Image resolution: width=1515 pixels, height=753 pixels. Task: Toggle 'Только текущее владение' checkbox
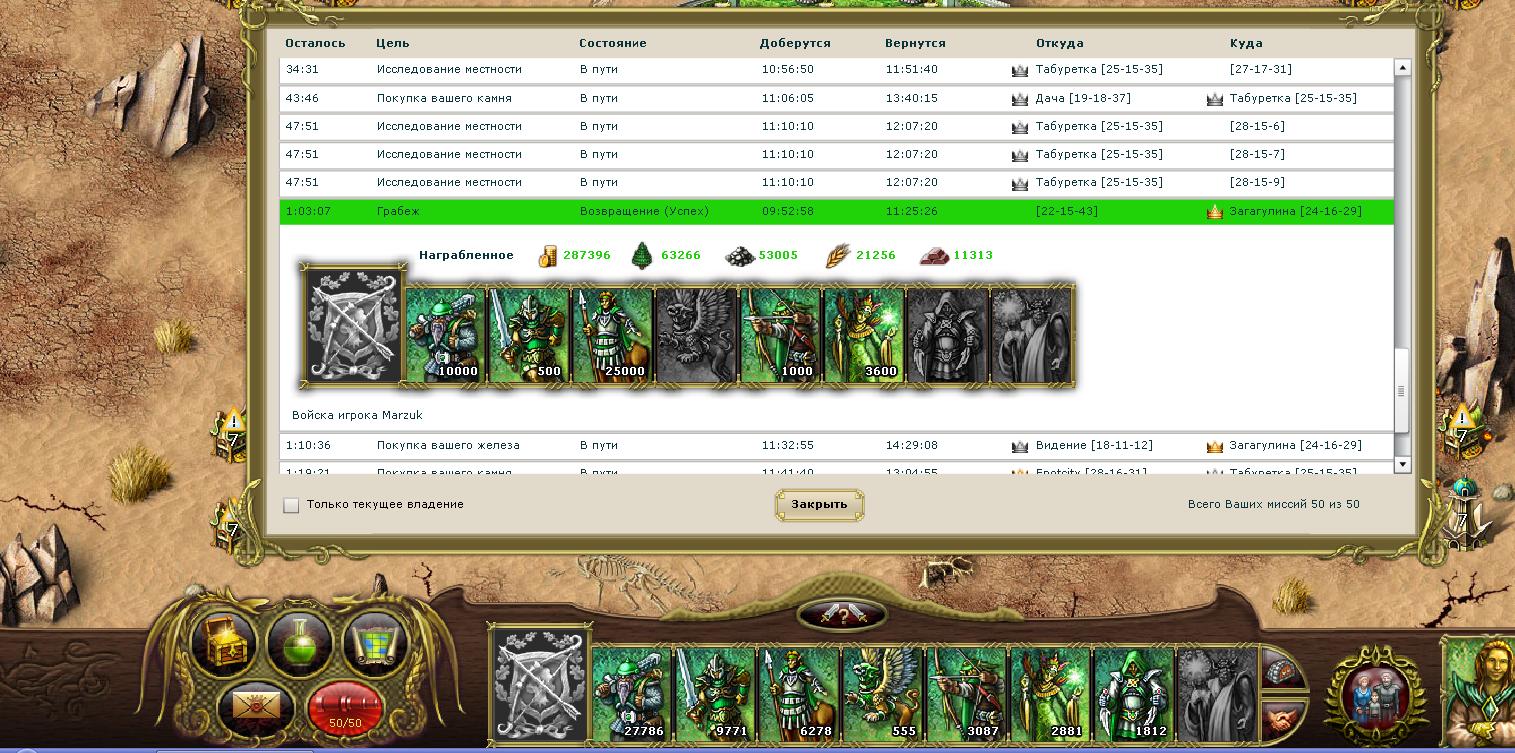(x=291, y=505)
